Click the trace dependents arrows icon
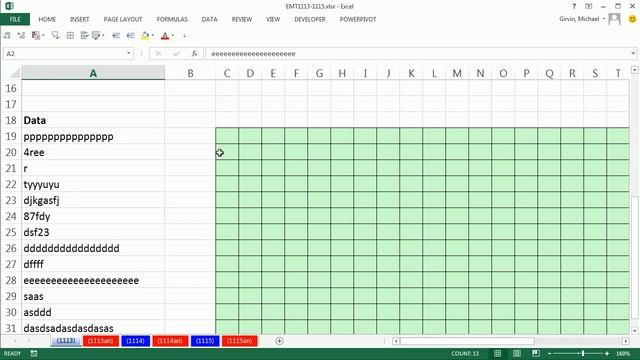The image size is (640, 360). 21,36
